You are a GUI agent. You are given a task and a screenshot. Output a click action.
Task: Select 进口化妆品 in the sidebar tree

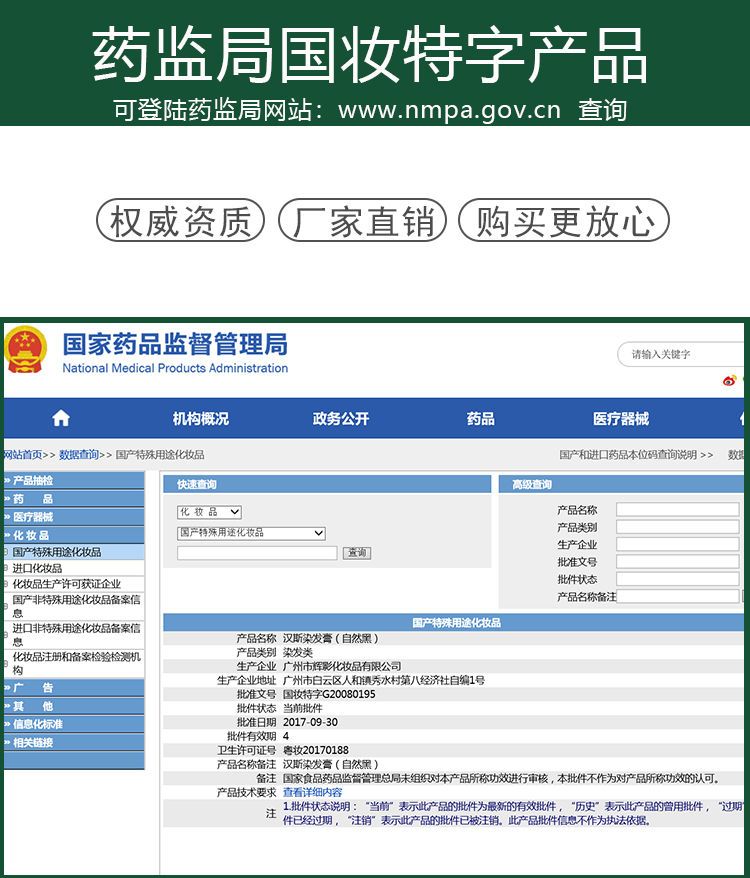pos(37,568)
